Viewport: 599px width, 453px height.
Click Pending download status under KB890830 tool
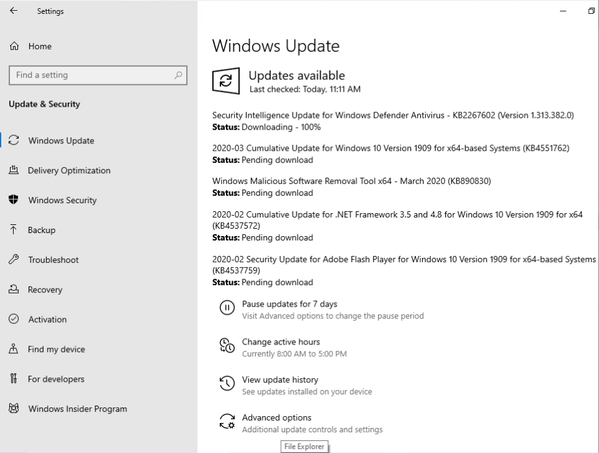[277, 193]
